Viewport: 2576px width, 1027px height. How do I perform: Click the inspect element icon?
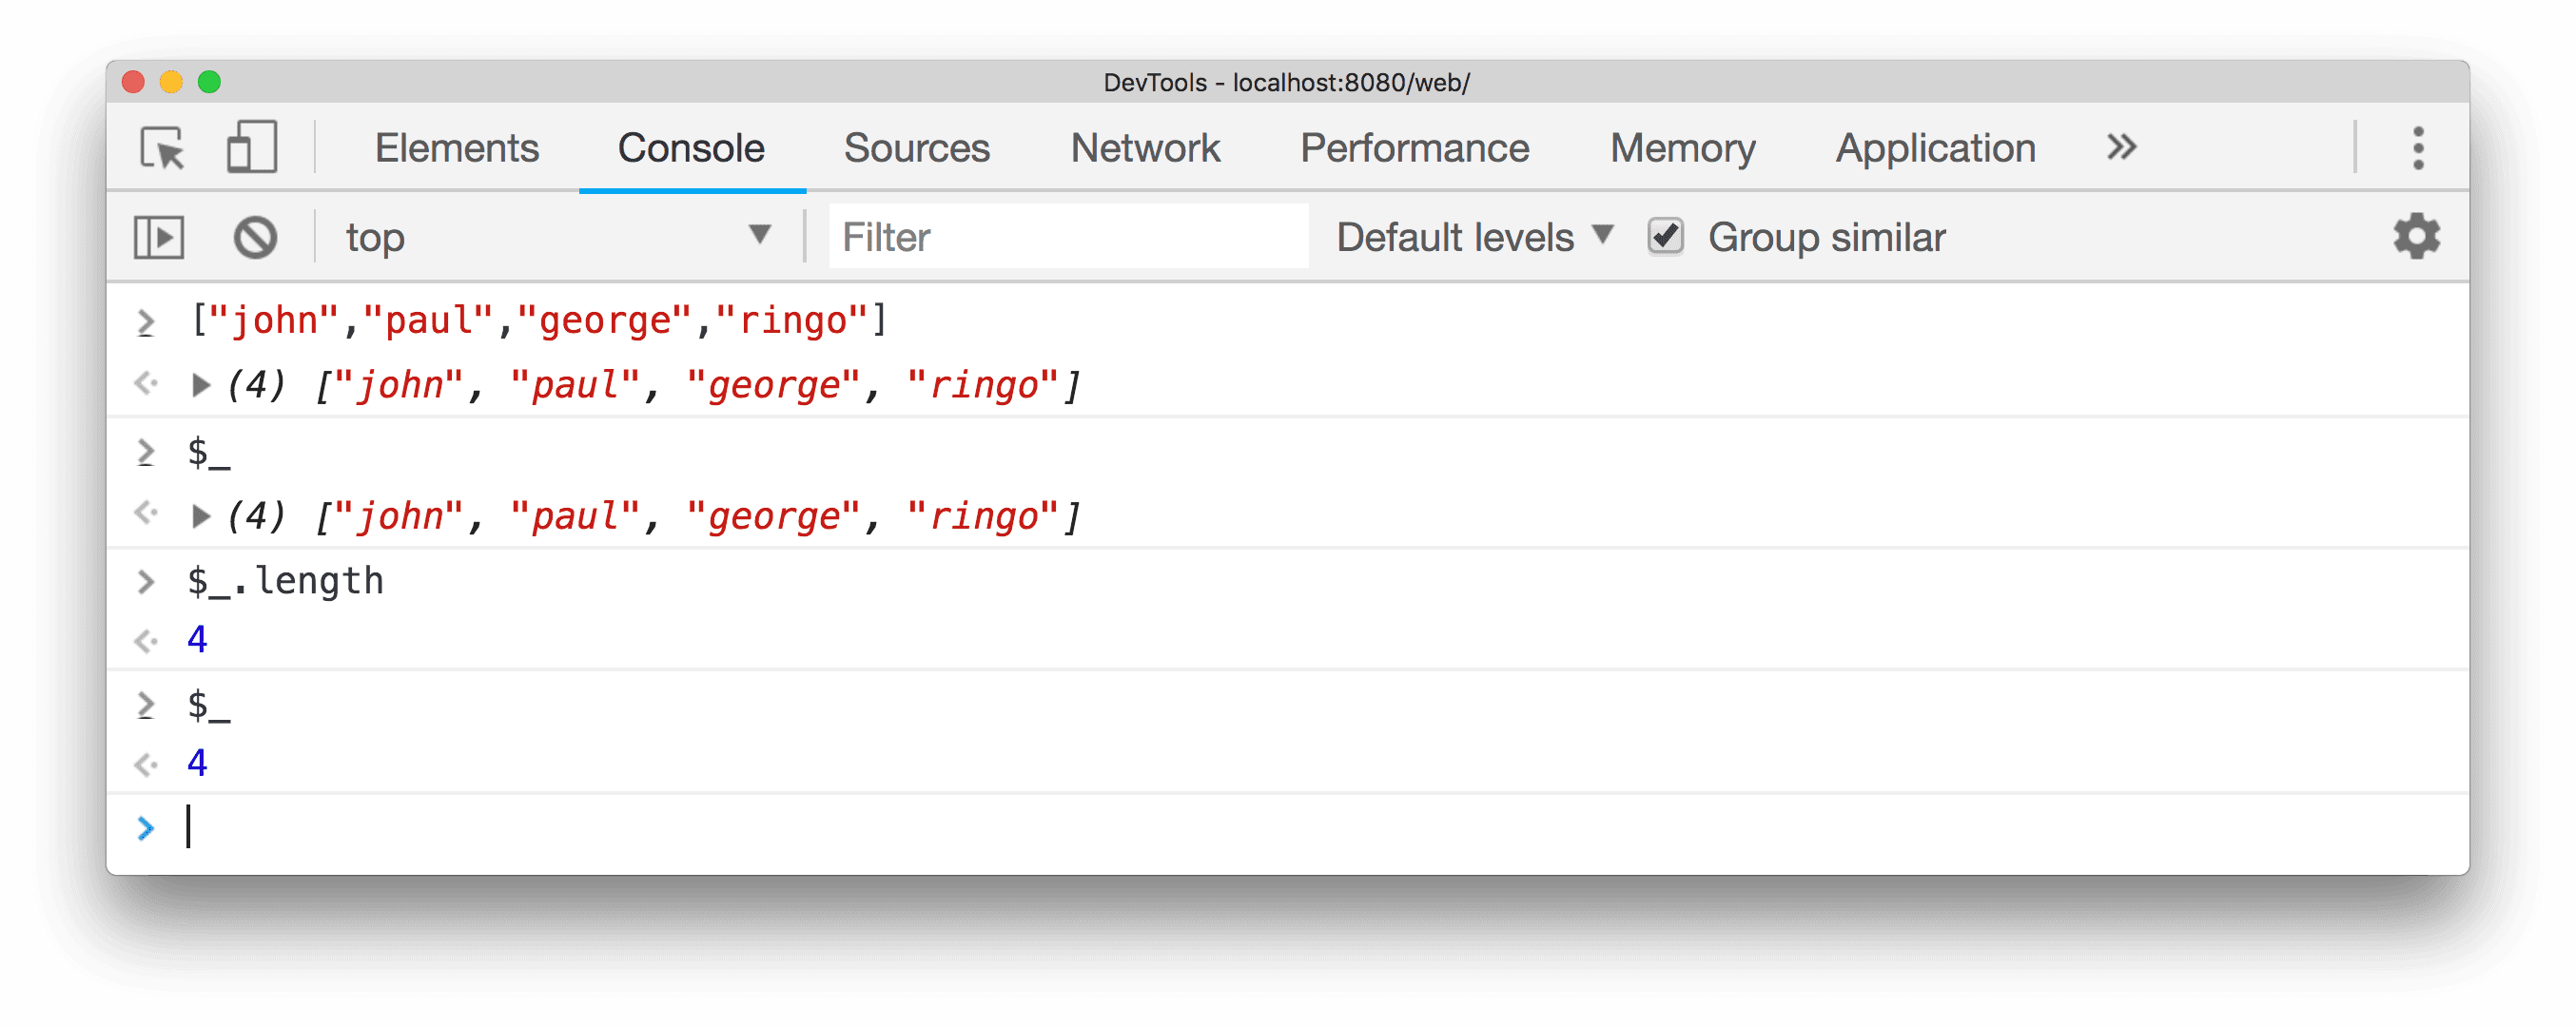[x=166, y=148]
